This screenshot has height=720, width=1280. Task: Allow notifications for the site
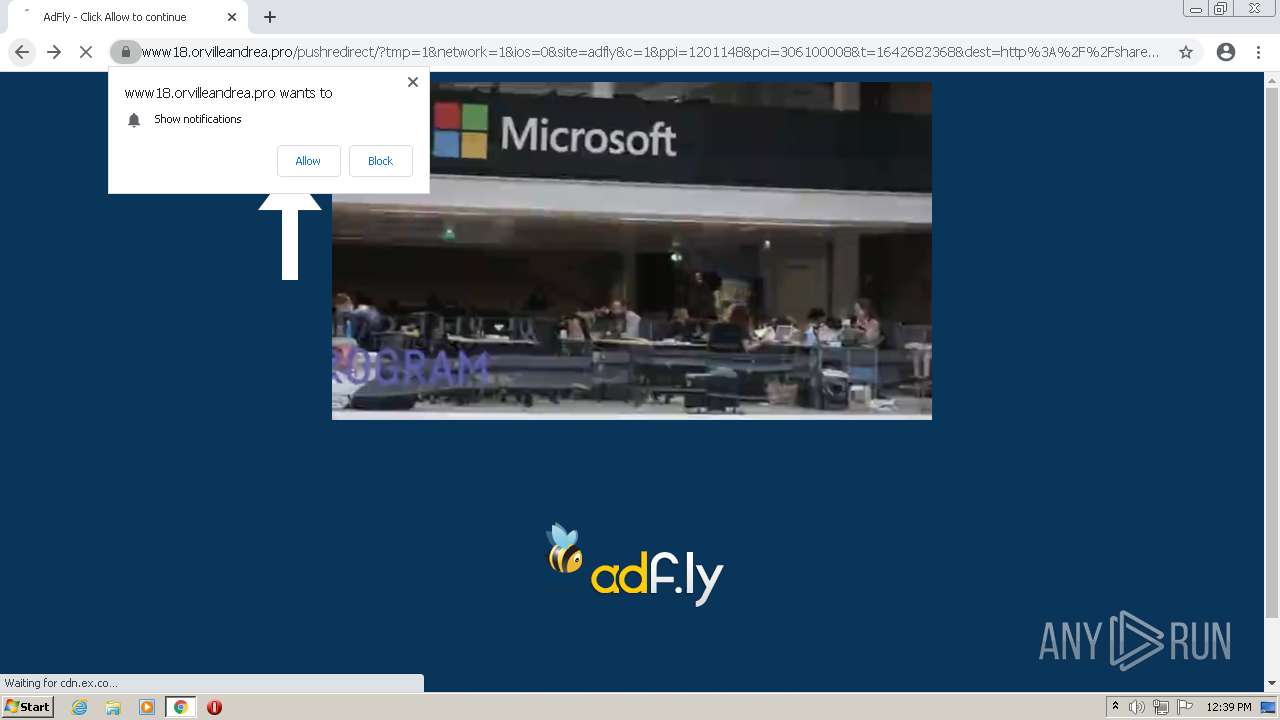coord(308,161)
